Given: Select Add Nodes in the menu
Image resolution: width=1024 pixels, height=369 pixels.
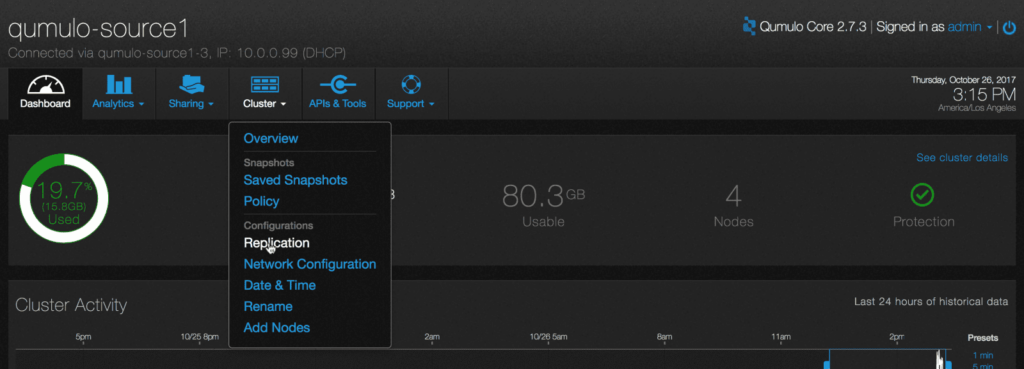Looking at the screenshot, I should pos(276,328).
